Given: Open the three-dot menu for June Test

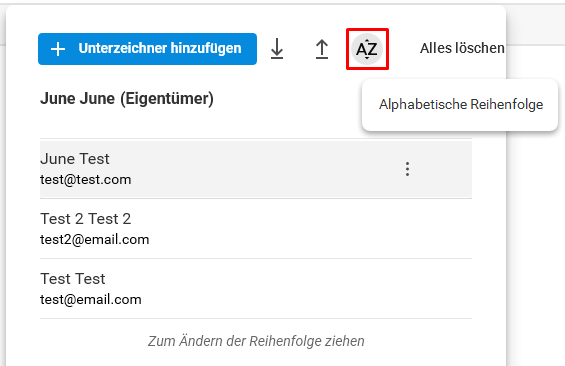Looking at the screenshot, I should pyautogui.click(x=407, y=169).
